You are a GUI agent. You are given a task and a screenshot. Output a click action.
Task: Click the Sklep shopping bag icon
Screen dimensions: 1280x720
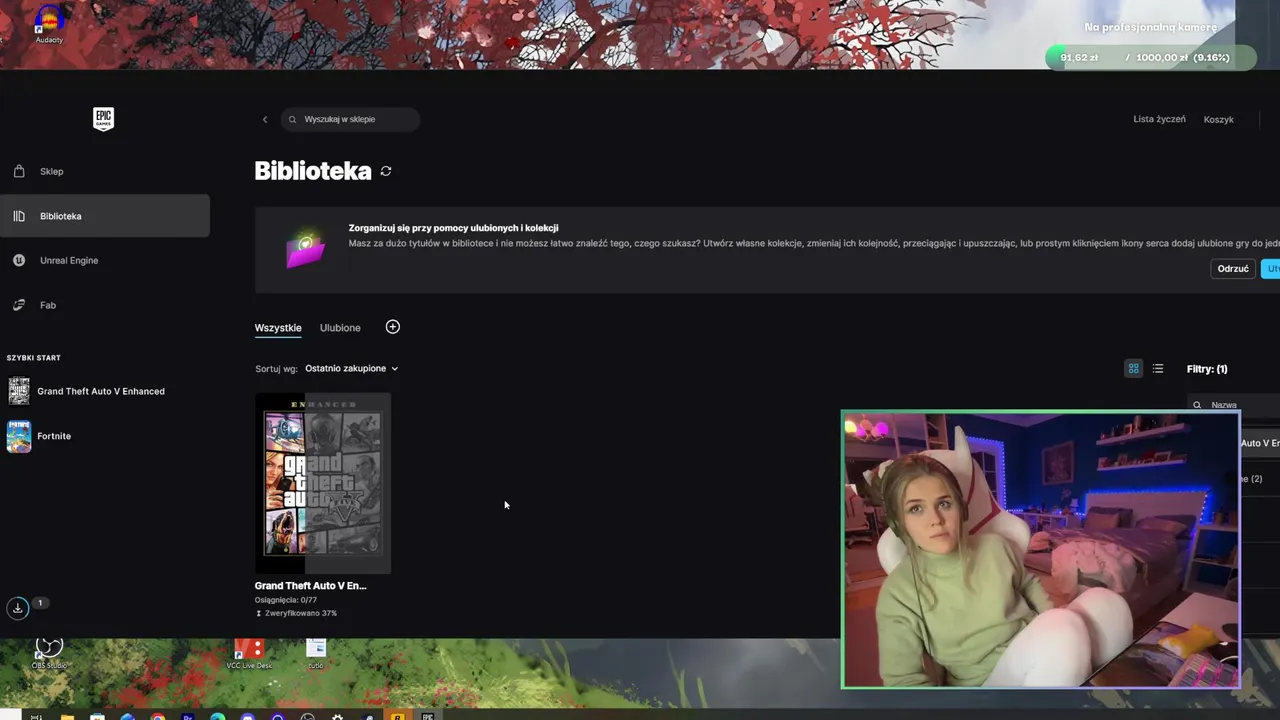(19, 171)
